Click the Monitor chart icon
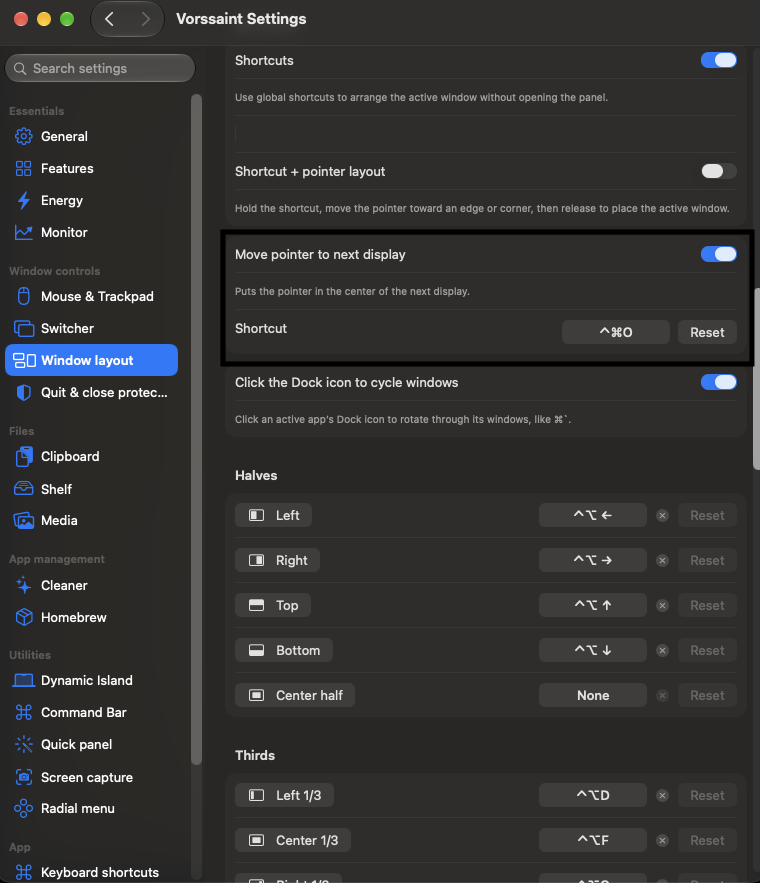The height and width of the screenshot is (883, 760). click(24, 233)
